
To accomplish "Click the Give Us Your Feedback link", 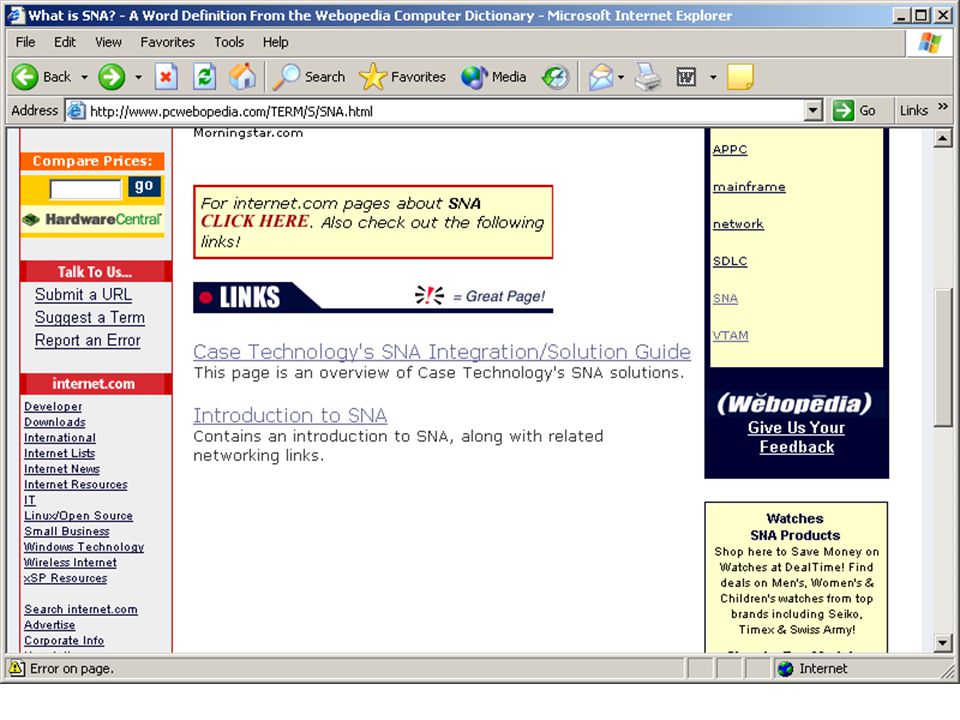I will coord(797,437).
